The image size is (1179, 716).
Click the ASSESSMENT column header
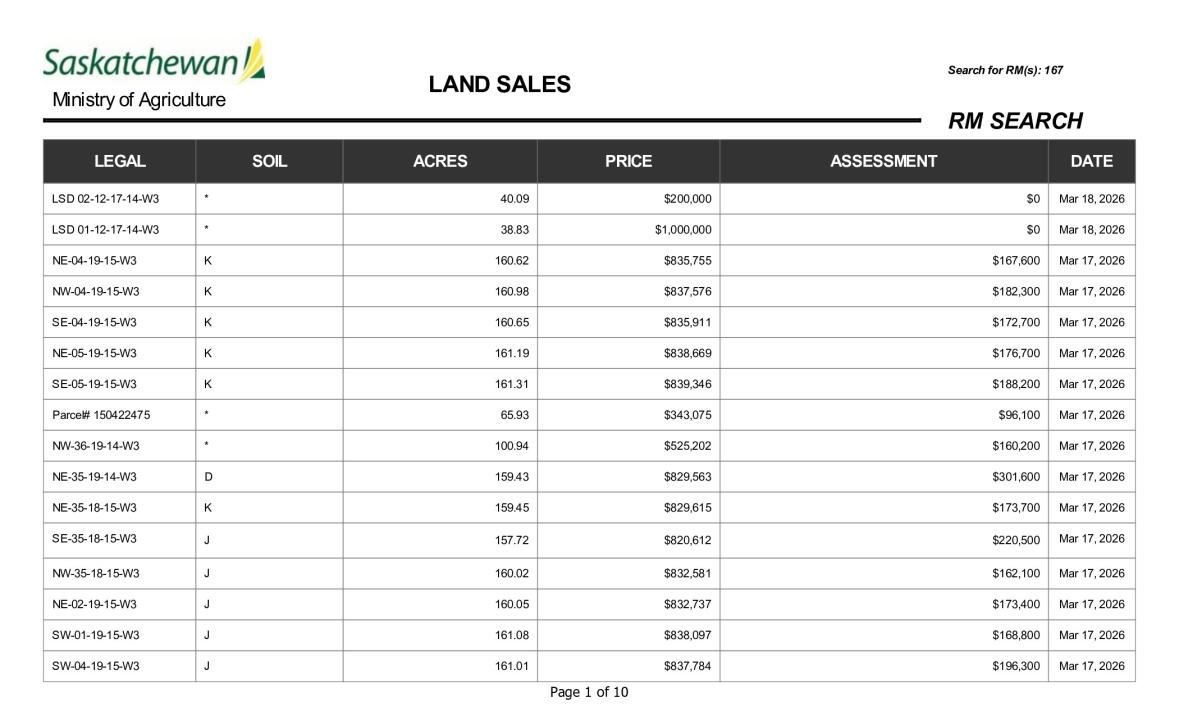click(883, 161)
